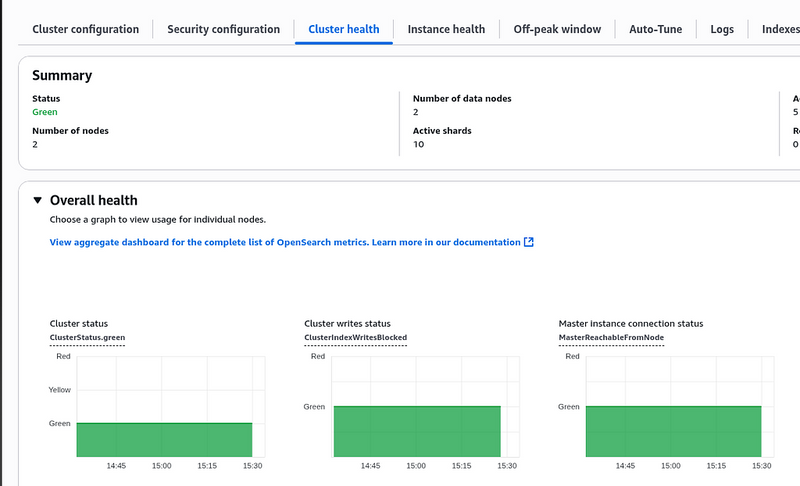Open the Off-peak window tab
The width and height of the screenshot is (800, 486).
pyautogui.click(x=557, y=29)
